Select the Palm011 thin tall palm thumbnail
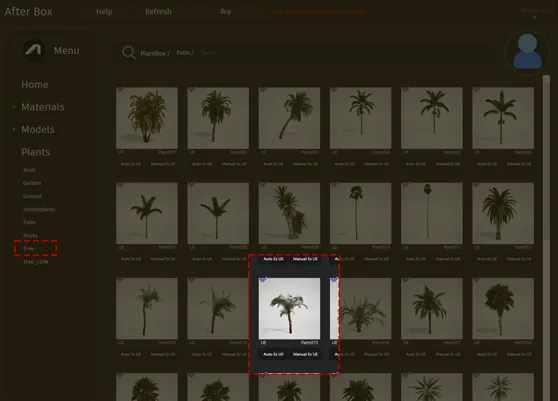 (432, 213)
